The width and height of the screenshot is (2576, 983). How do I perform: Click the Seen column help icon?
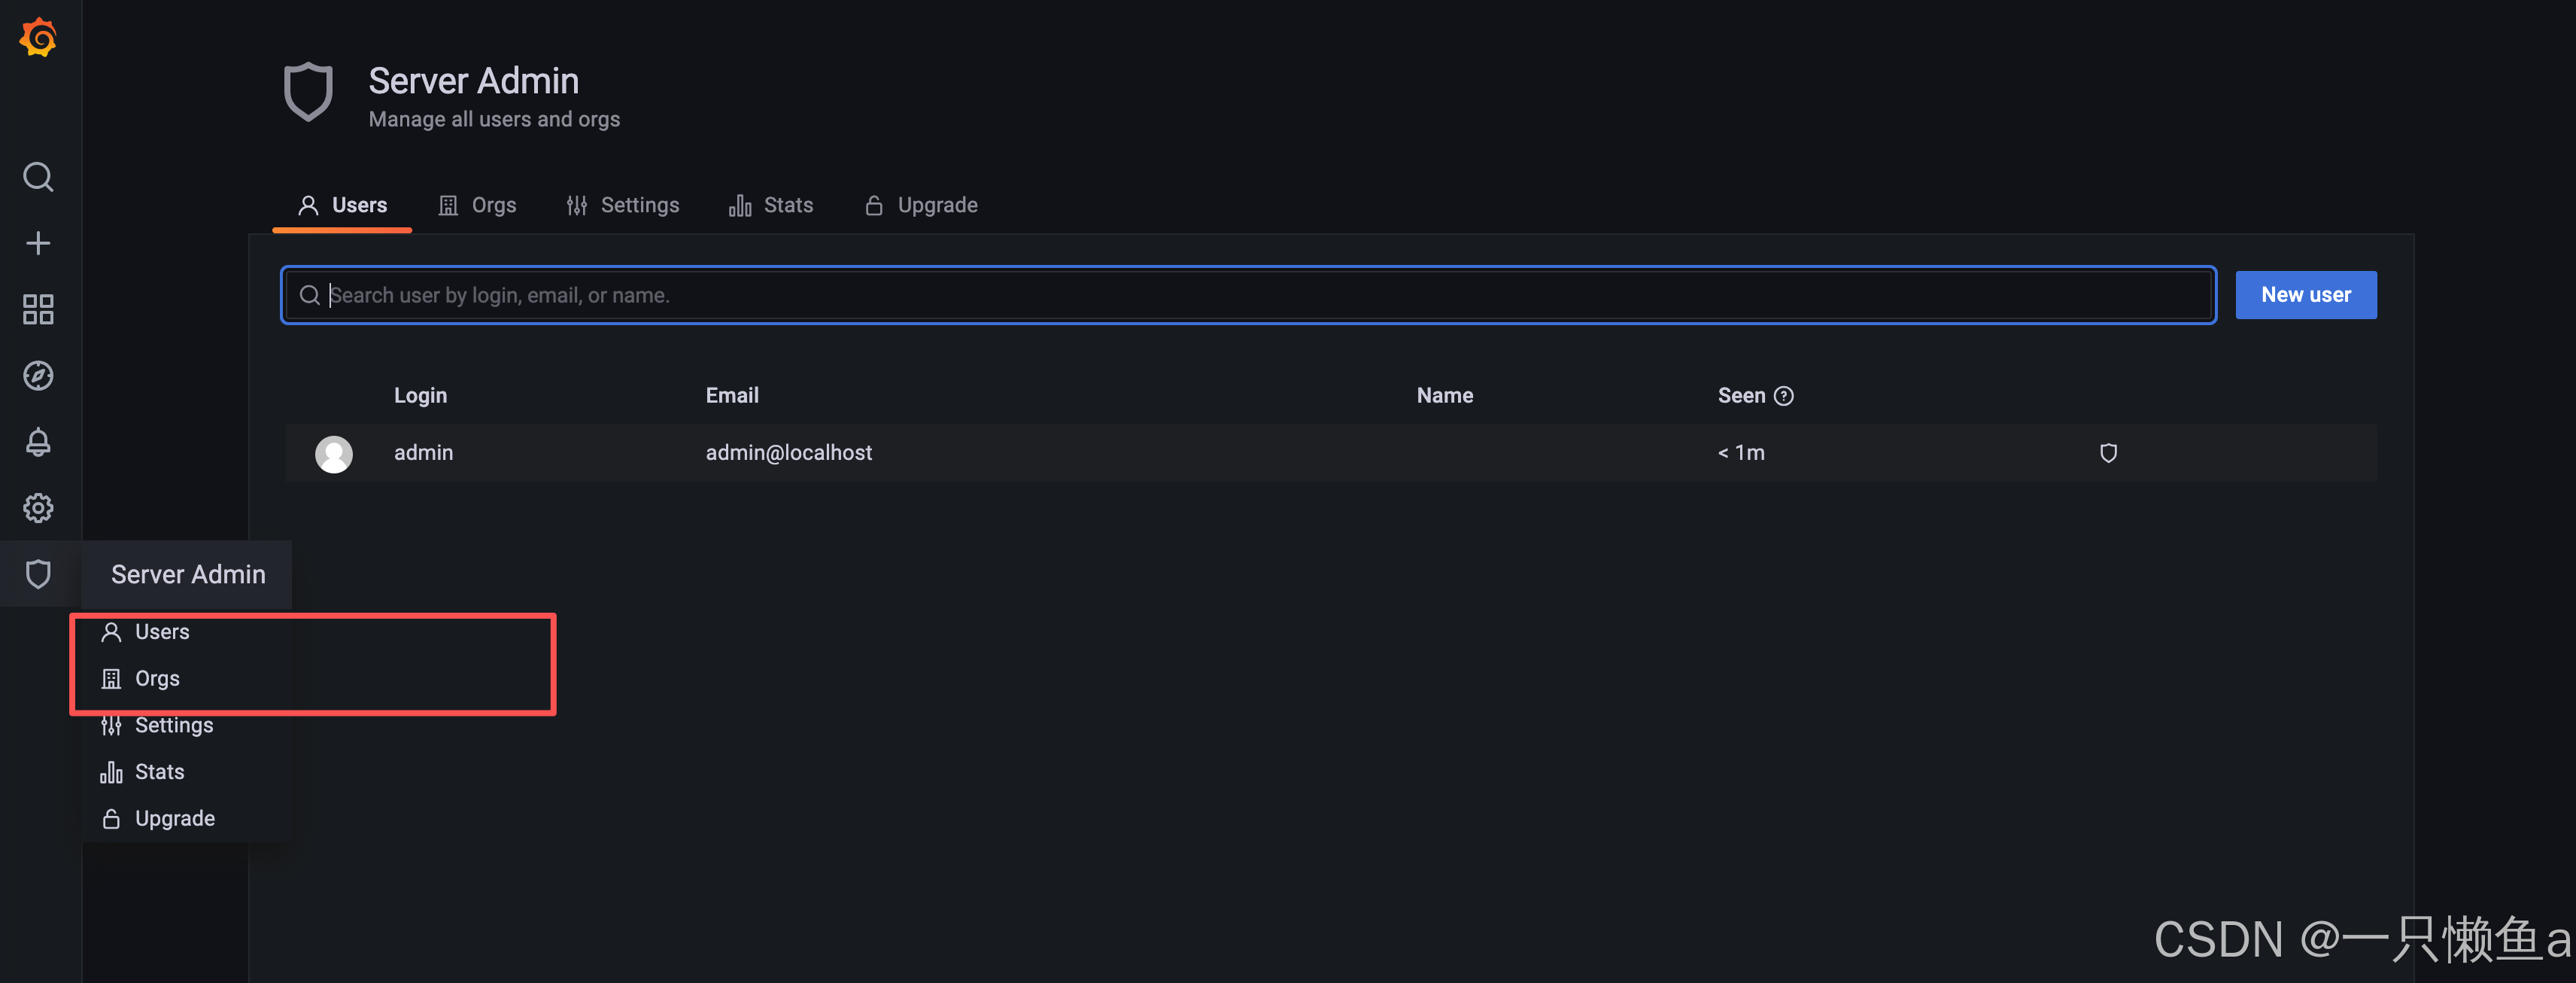pos(1783,396)
